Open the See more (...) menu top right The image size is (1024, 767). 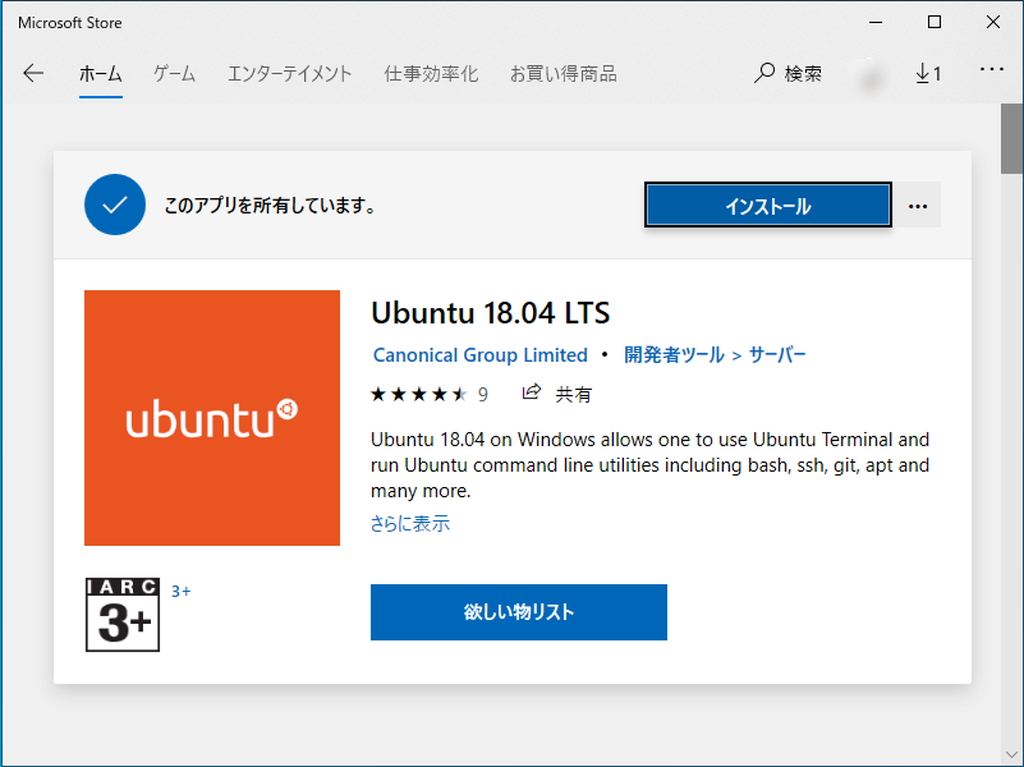992,69
